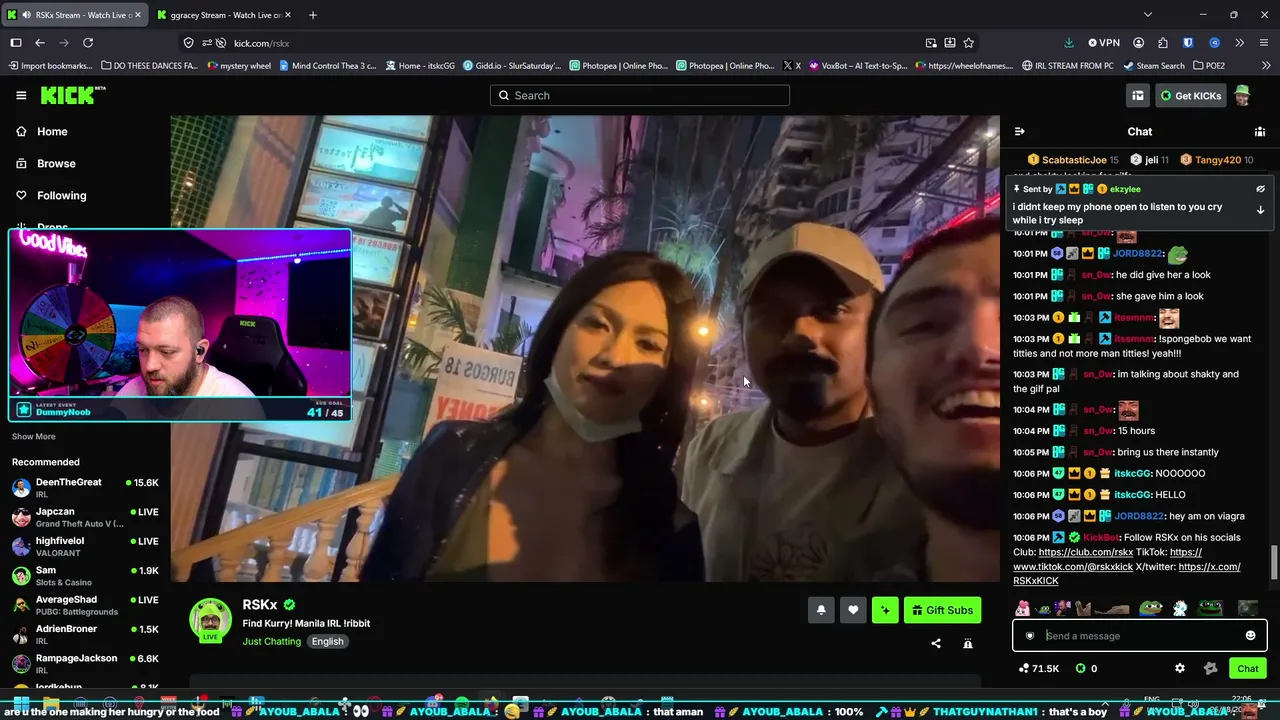Open the Kick shop icon beside Get KICKs

(1138, 95)
